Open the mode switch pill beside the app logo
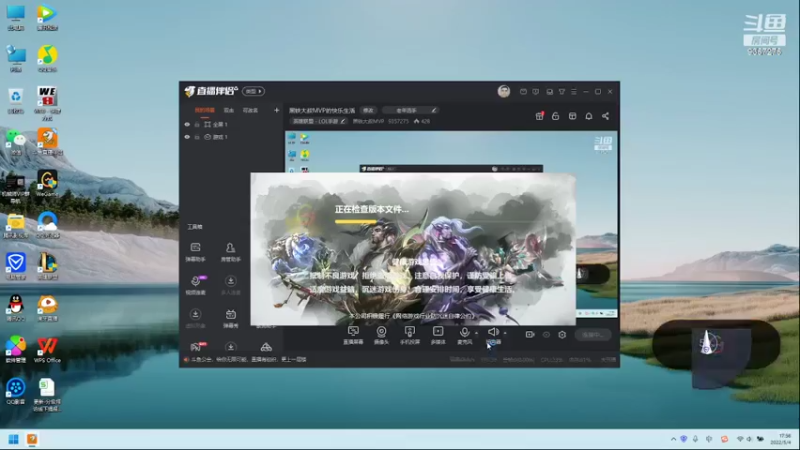The image size is (800, 450). click(x=253, y=91)
